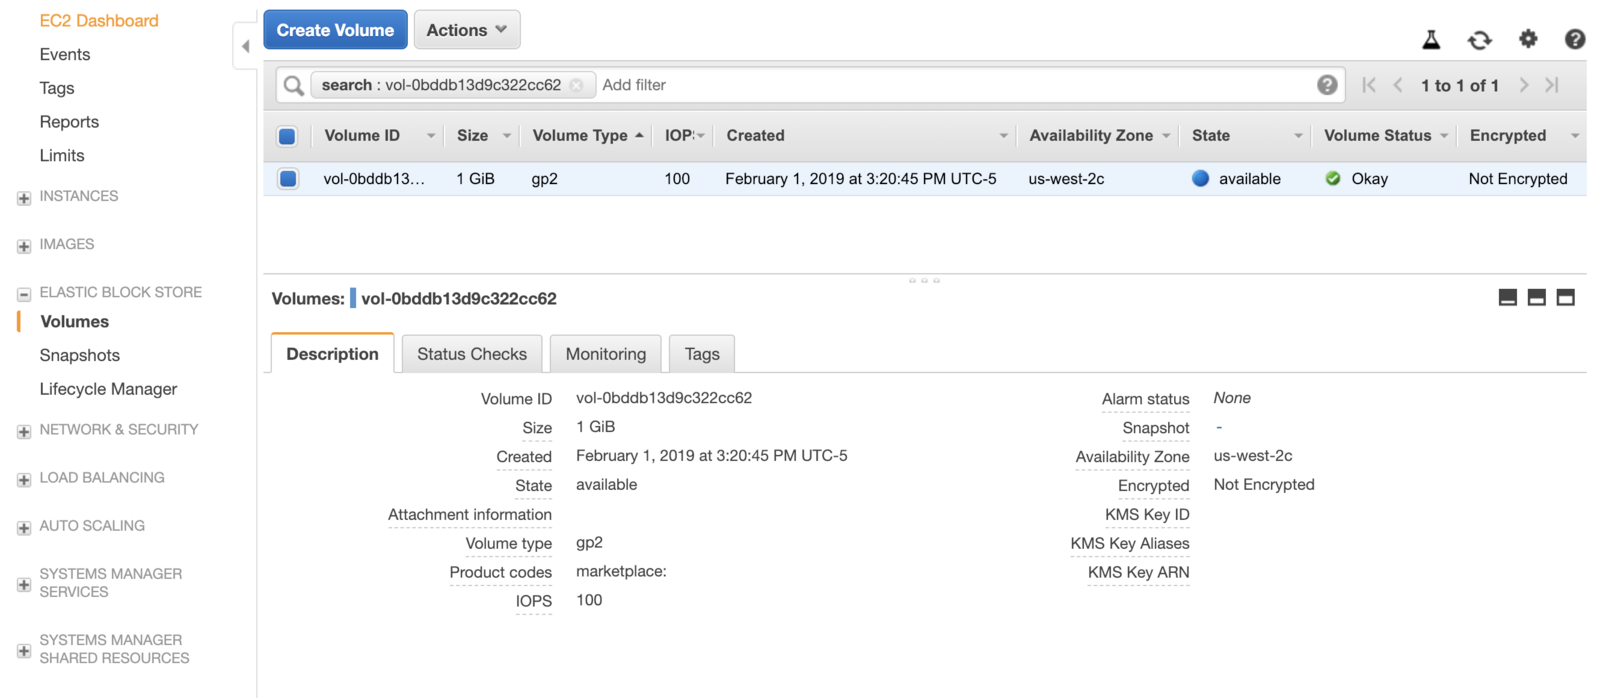Minimize details pane with first layout icon
The width and height of the screenshot is (1600, 698).
click(x=1508, y=297)
